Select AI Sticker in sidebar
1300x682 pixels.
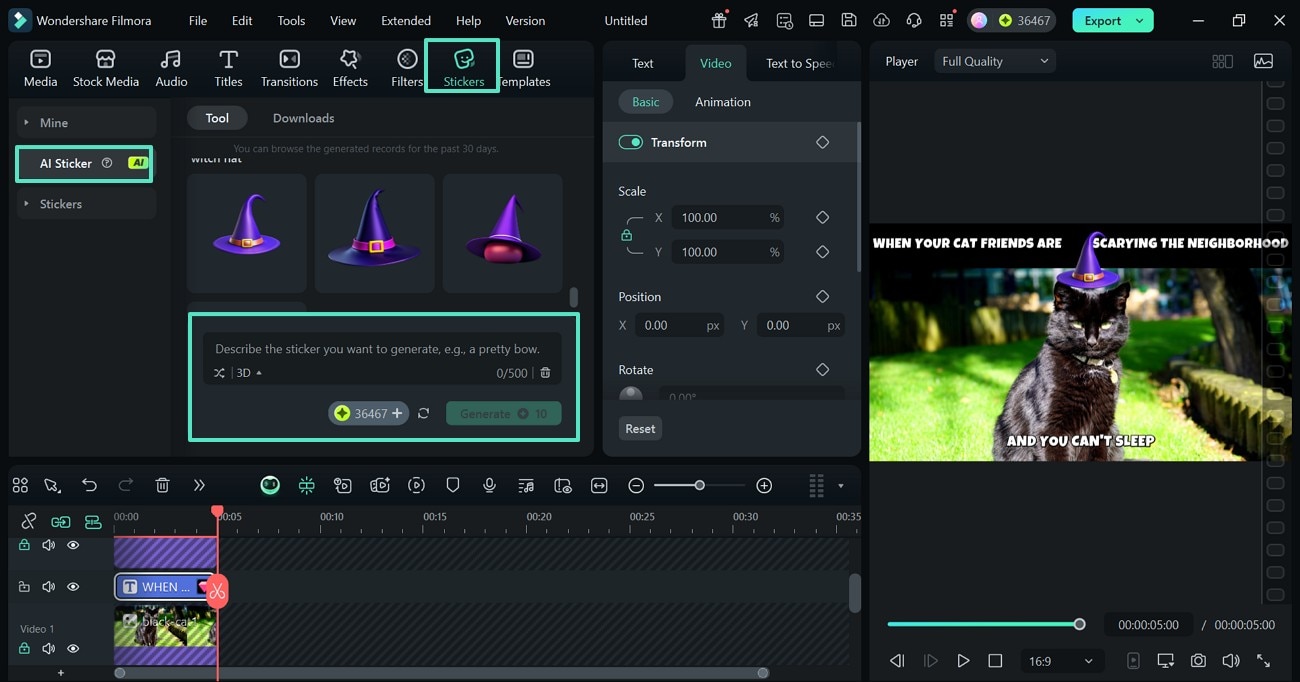(84, 163)
